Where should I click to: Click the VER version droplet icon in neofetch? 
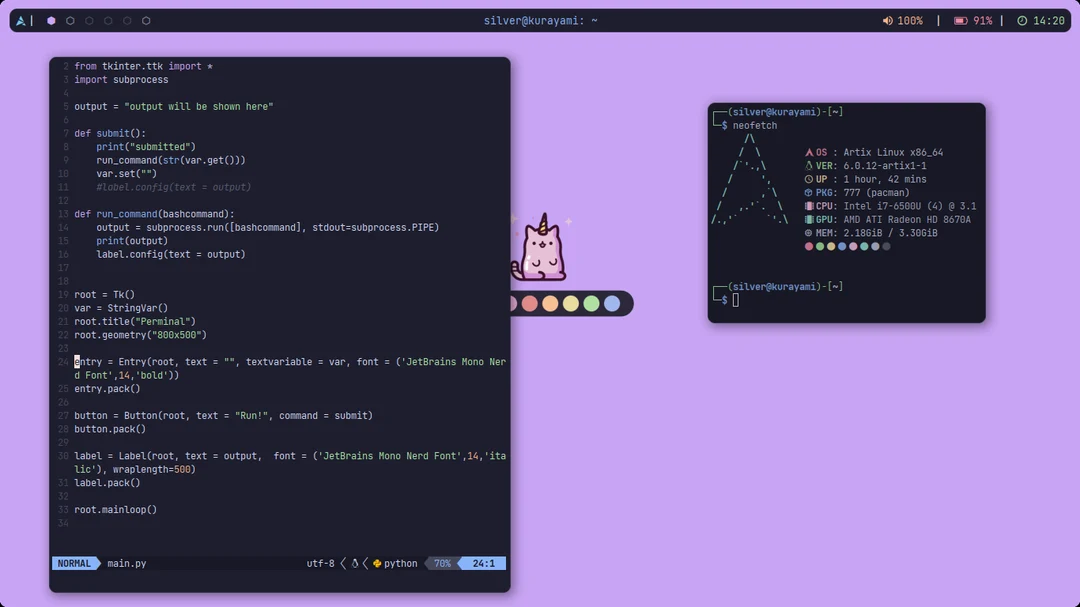pyautogui.click(x=808, y=165)
